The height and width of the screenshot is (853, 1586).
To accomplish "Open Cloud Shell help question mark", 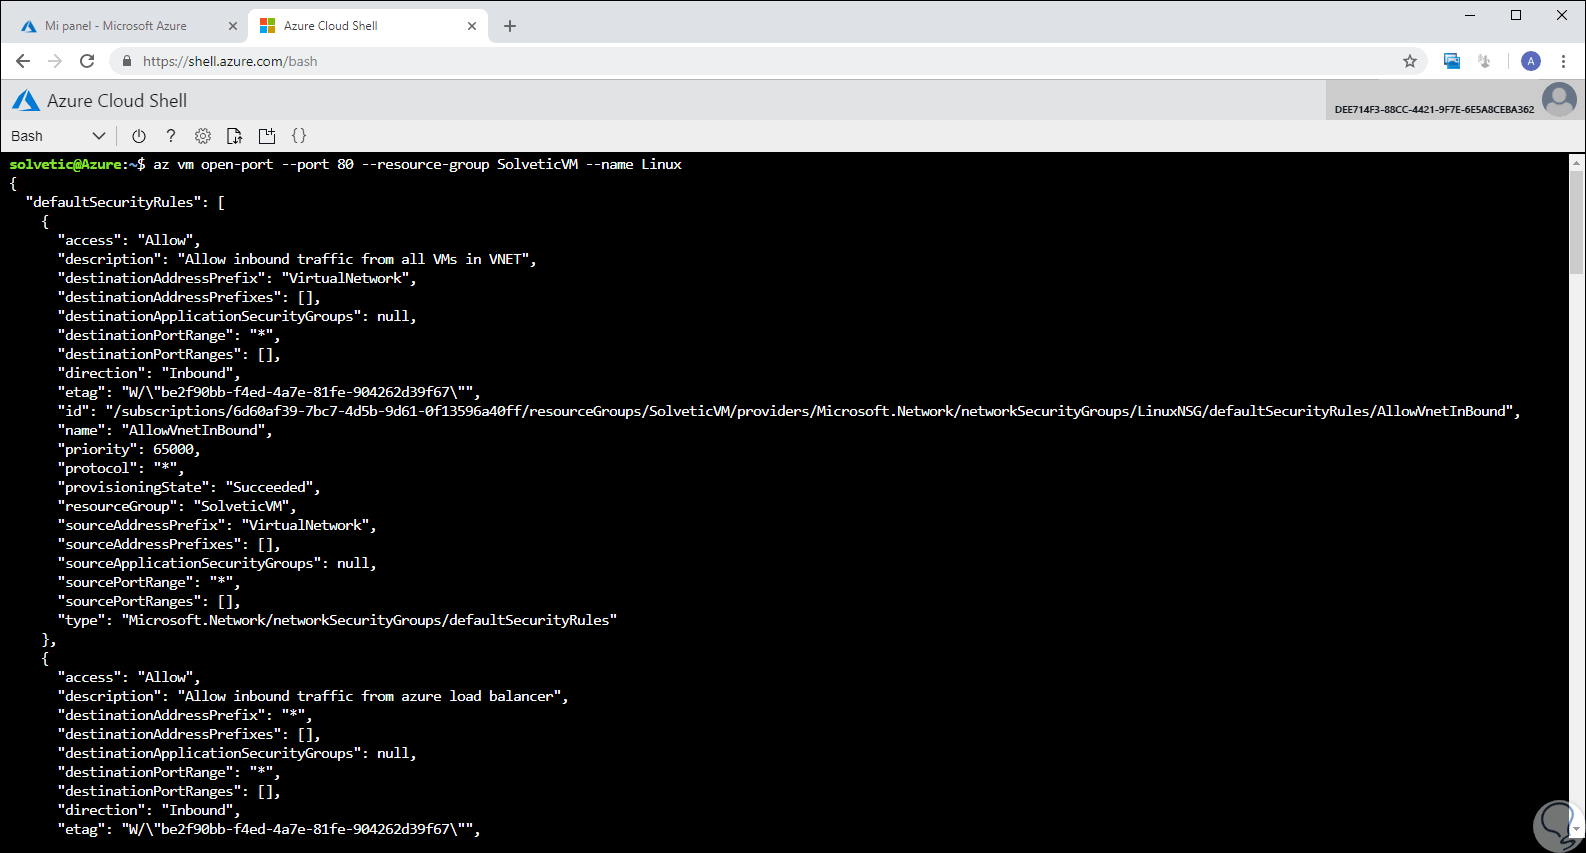I will pyautogui.click(x=171, y=136).
